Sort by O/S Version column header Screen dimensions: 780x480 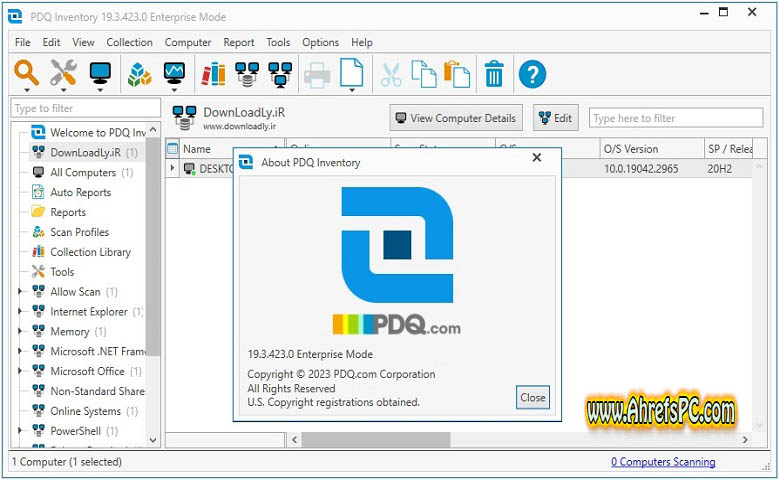click(x=652, y=149)
